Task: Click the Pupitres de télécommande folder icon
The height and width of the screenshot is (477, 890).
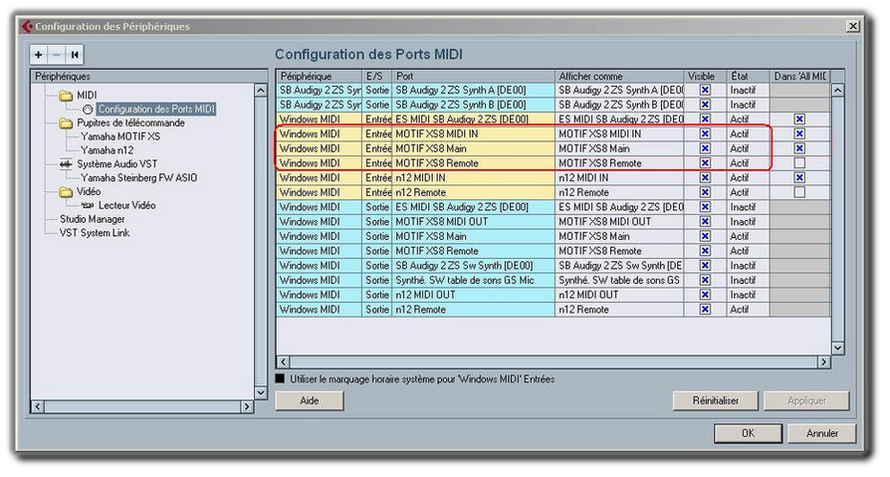Action: 66,123
